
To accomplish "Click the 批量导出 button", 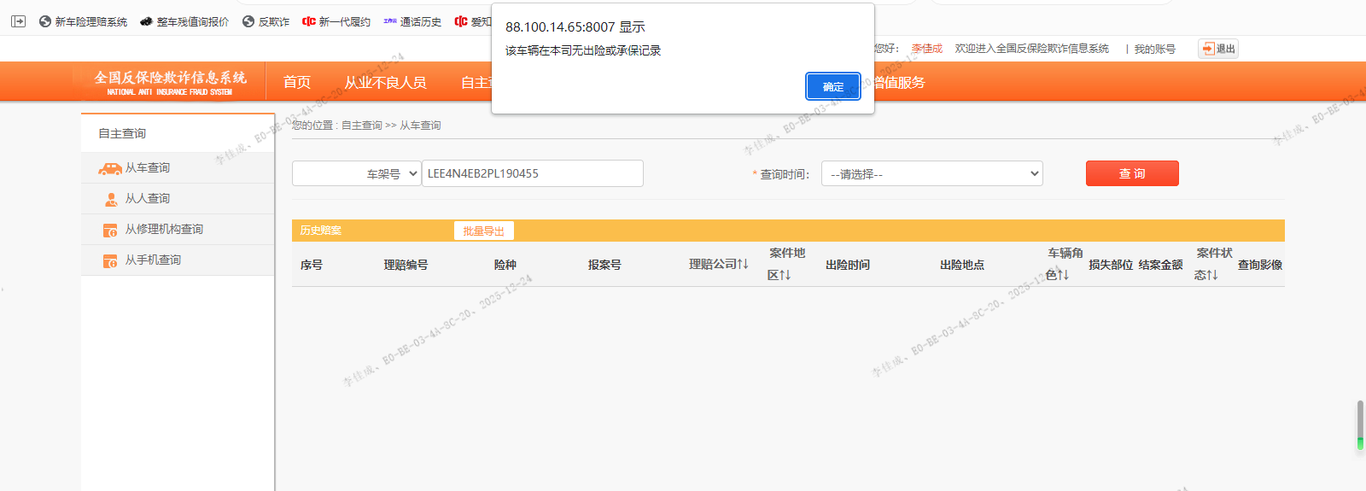I will (484, 231).
